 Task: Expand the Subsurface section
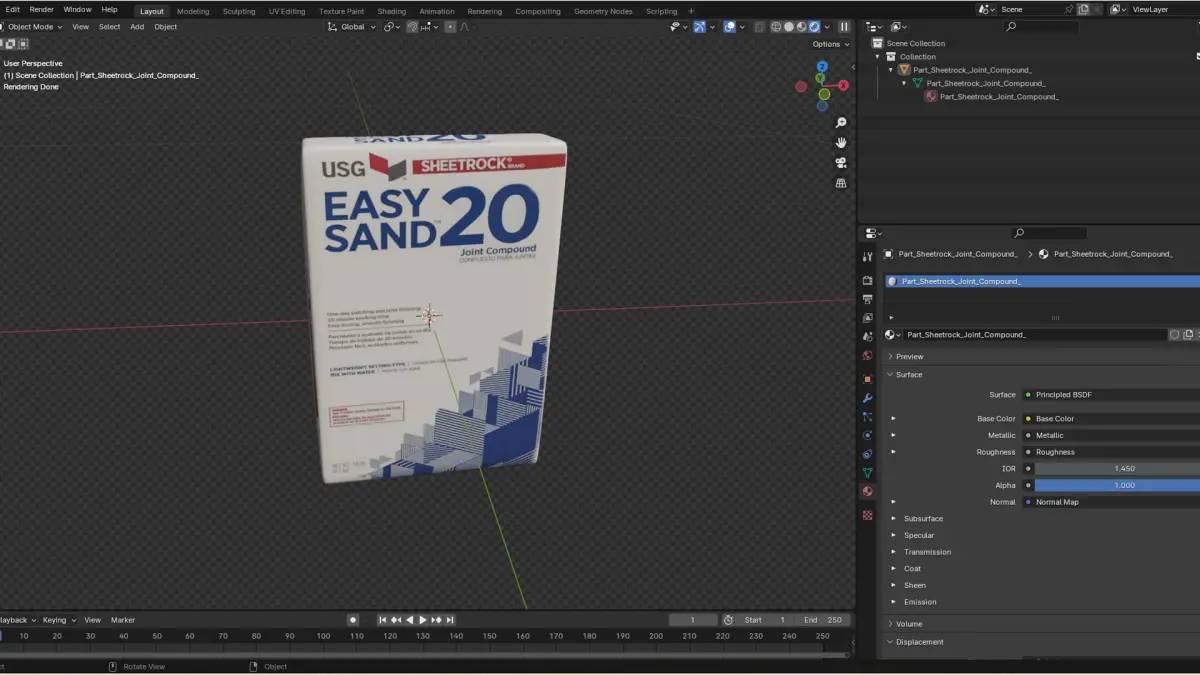[894, 519]
